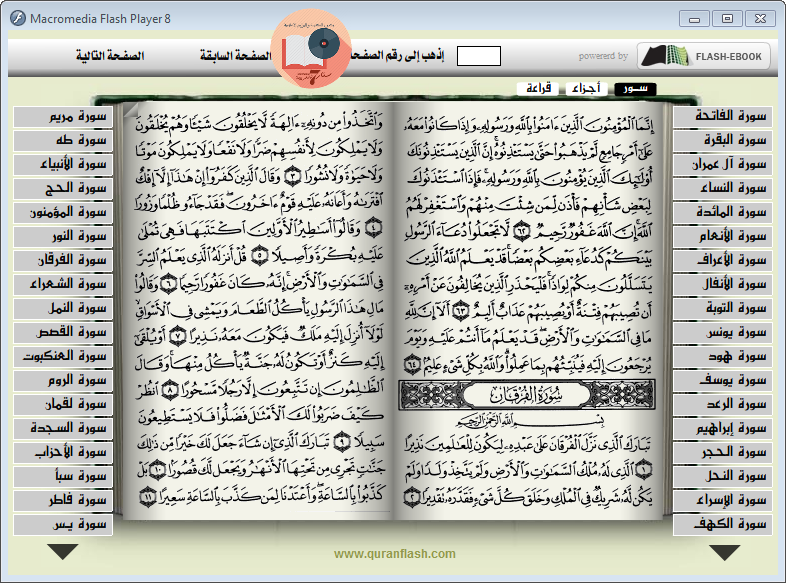Open سورة لقمان
The height and width of the screenshot is (583, 786).
(x=63, y=405)
